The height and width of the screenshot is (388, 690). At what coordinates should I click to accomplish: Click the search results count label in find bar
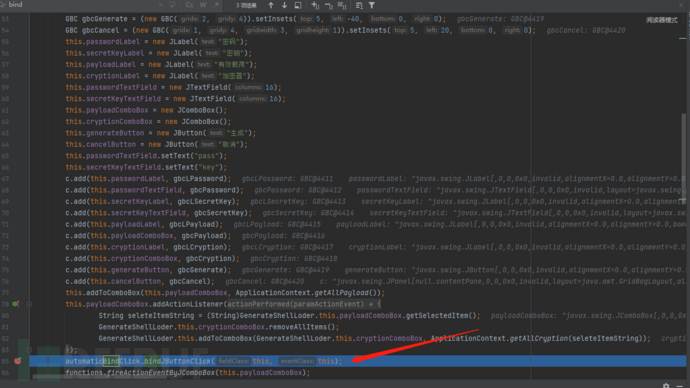(x=246, y=6)
